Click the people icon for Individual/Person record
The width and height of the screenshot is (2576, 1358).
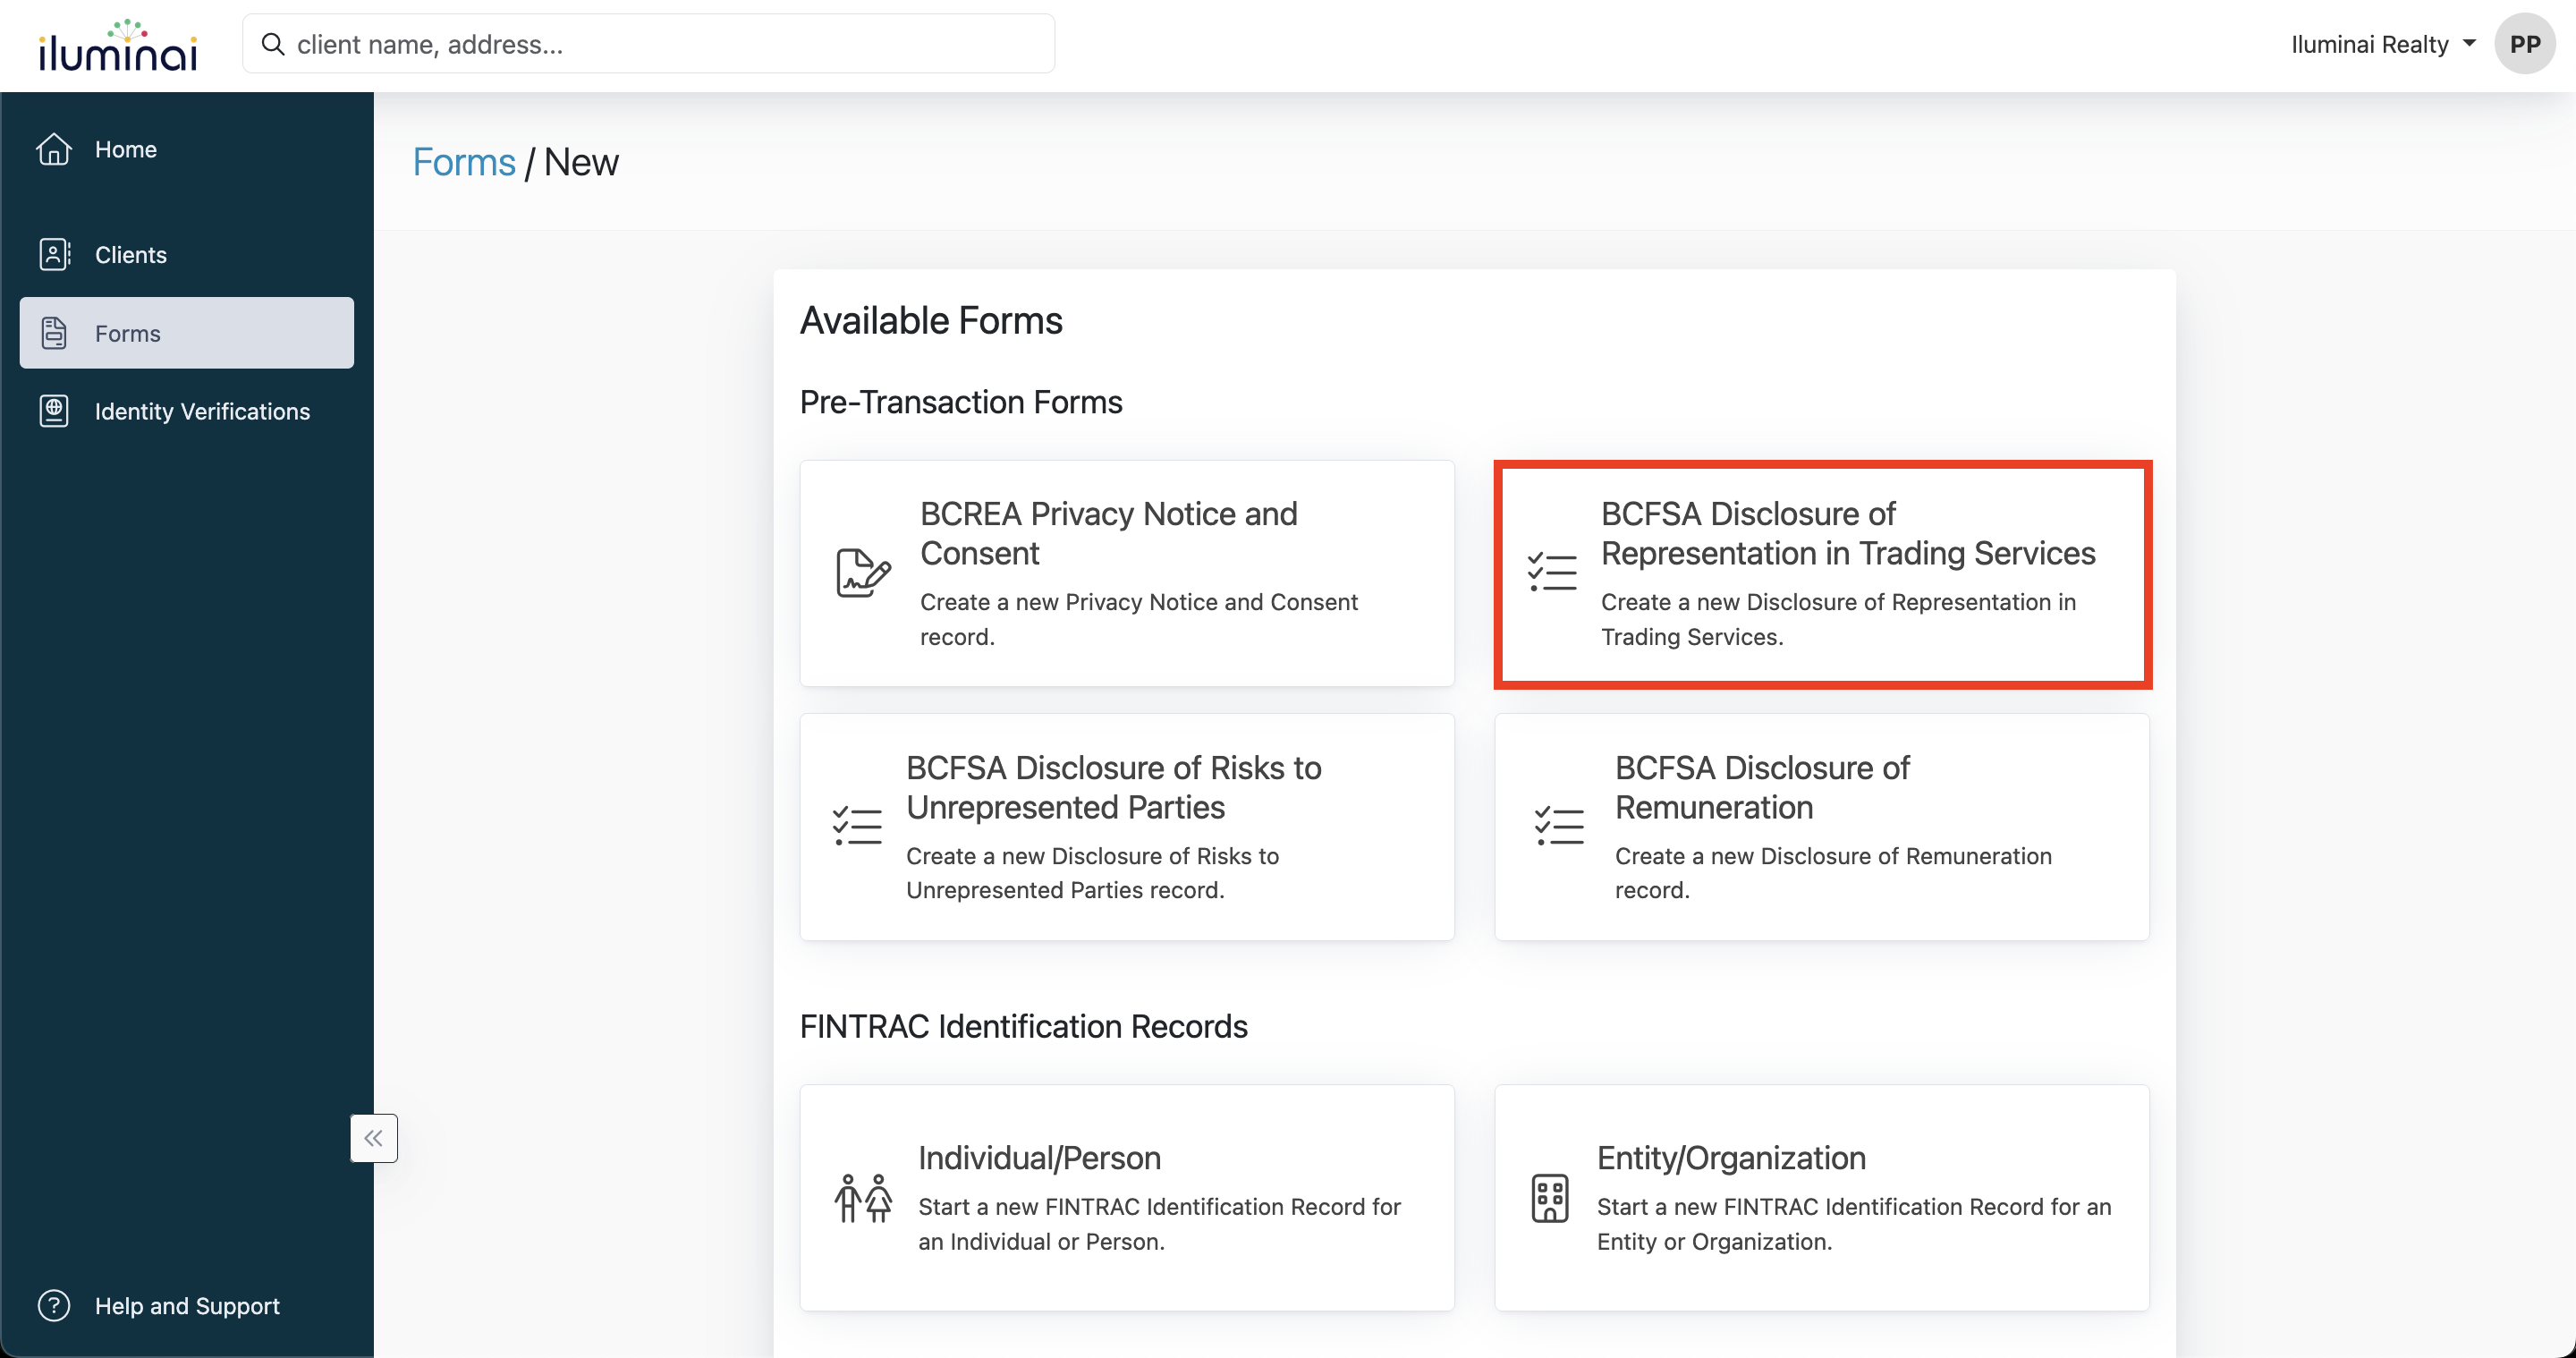click(862, 1198)
